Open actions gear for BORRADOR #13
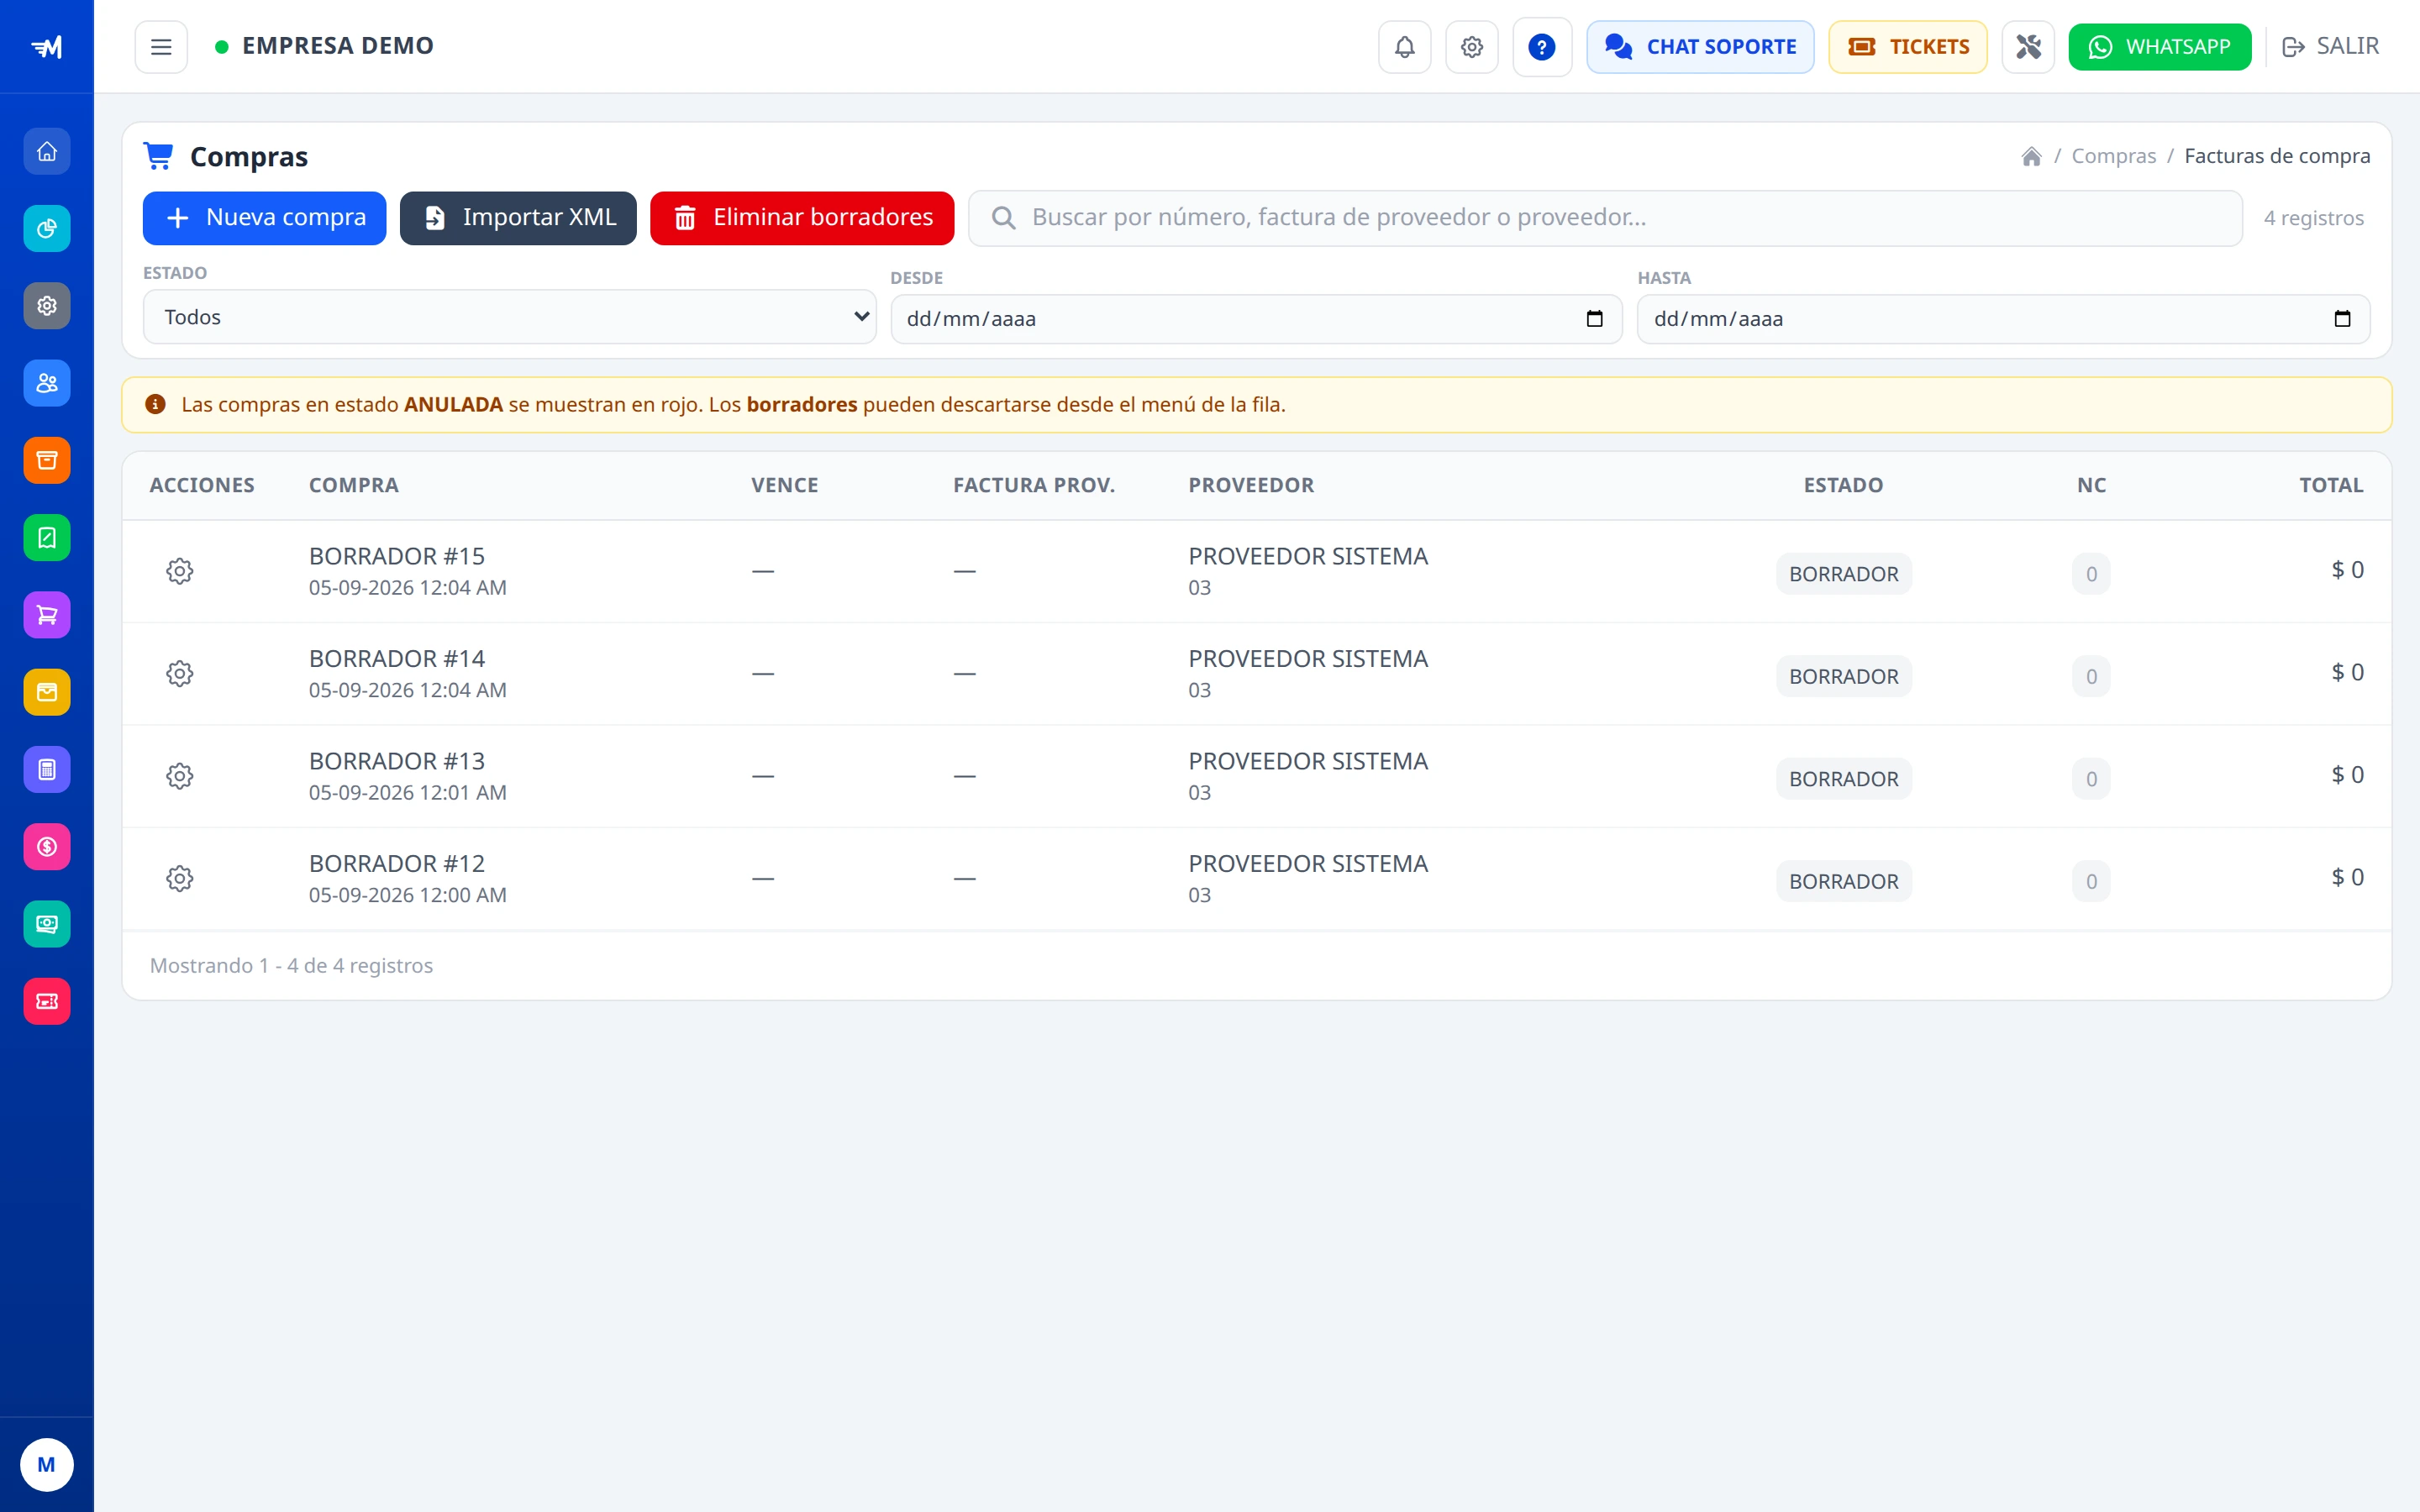2420x1512 pixels. (x=180, y=776)
